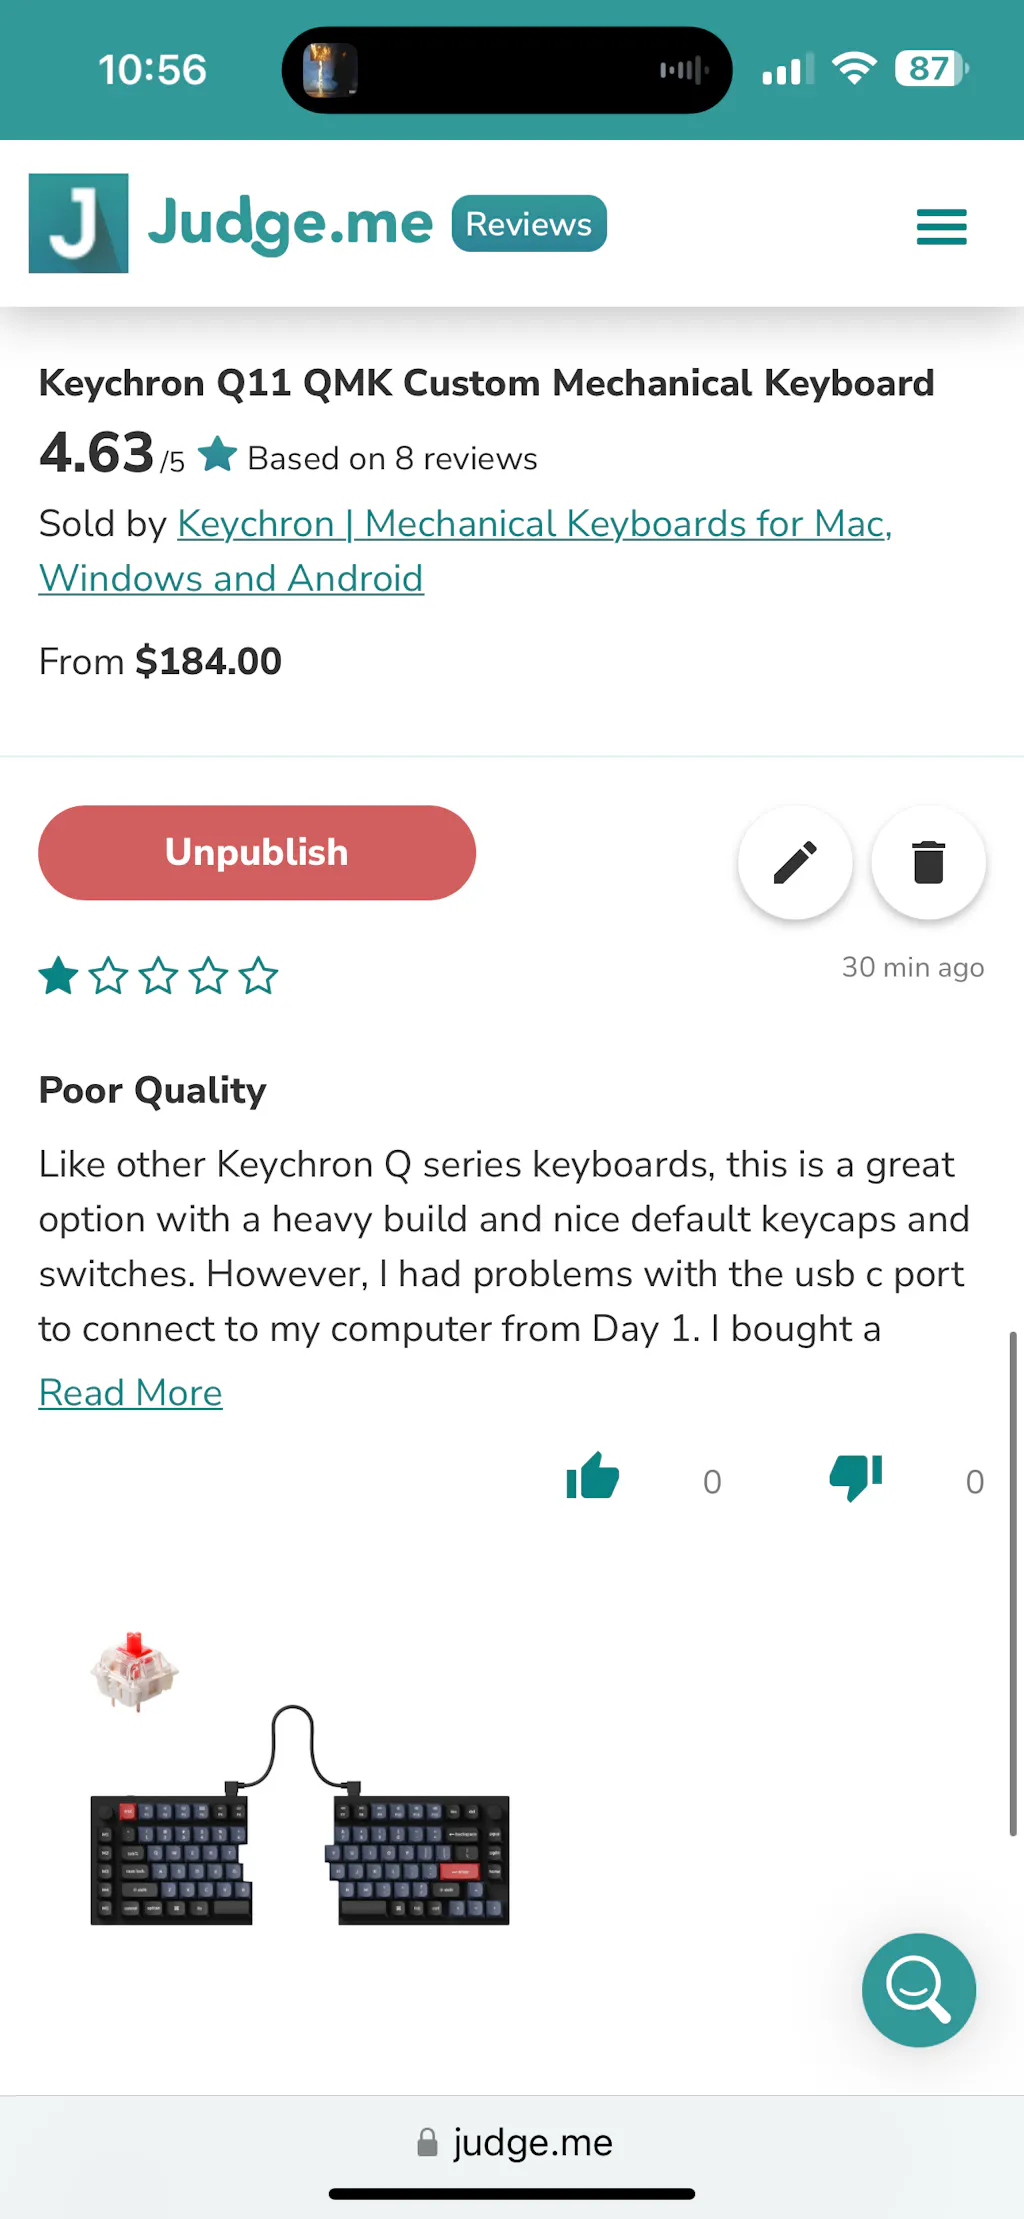This screenshot has width=1024, height=2219.
Task: Tap the page scrollbar on right edge
Action: coord(1012,1580)
